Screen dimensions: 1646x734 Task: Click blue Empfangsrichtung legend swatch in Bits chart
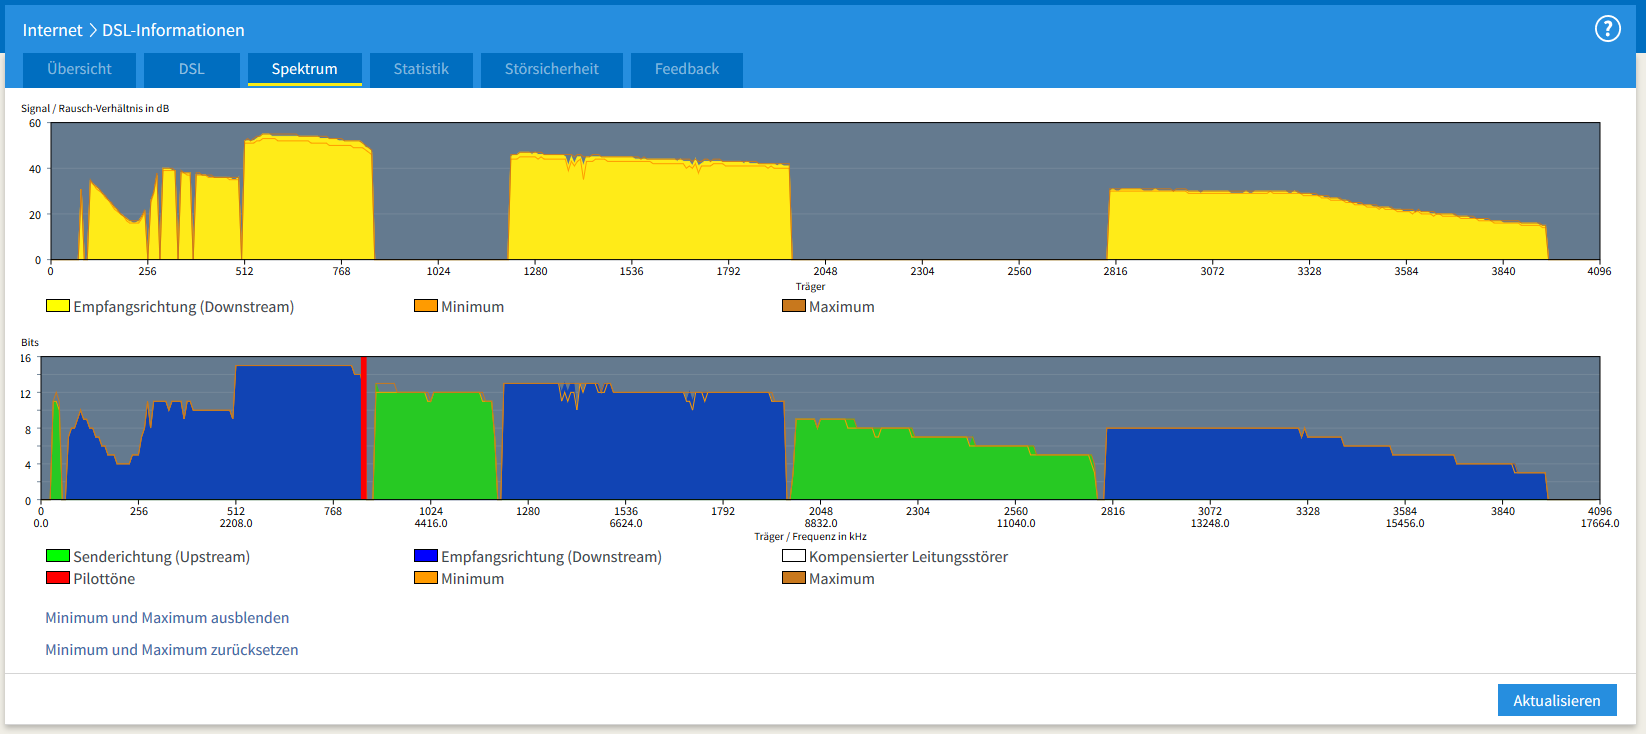click(x=426, y=556)
